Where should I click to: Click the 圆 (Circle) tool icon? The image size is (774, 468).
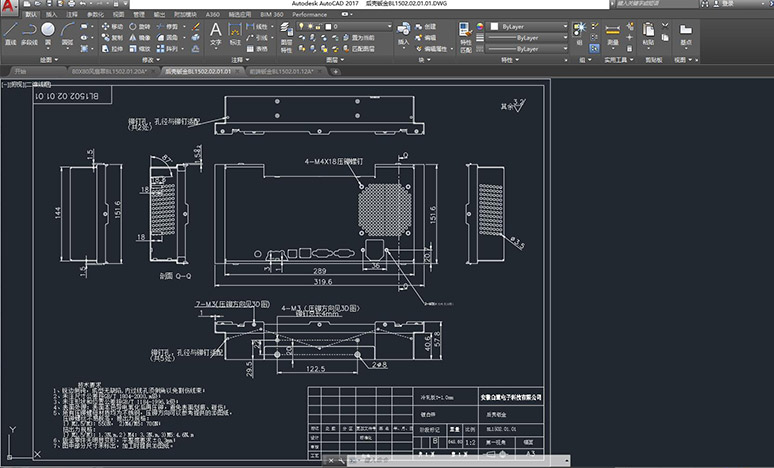(x=49, y=30)
